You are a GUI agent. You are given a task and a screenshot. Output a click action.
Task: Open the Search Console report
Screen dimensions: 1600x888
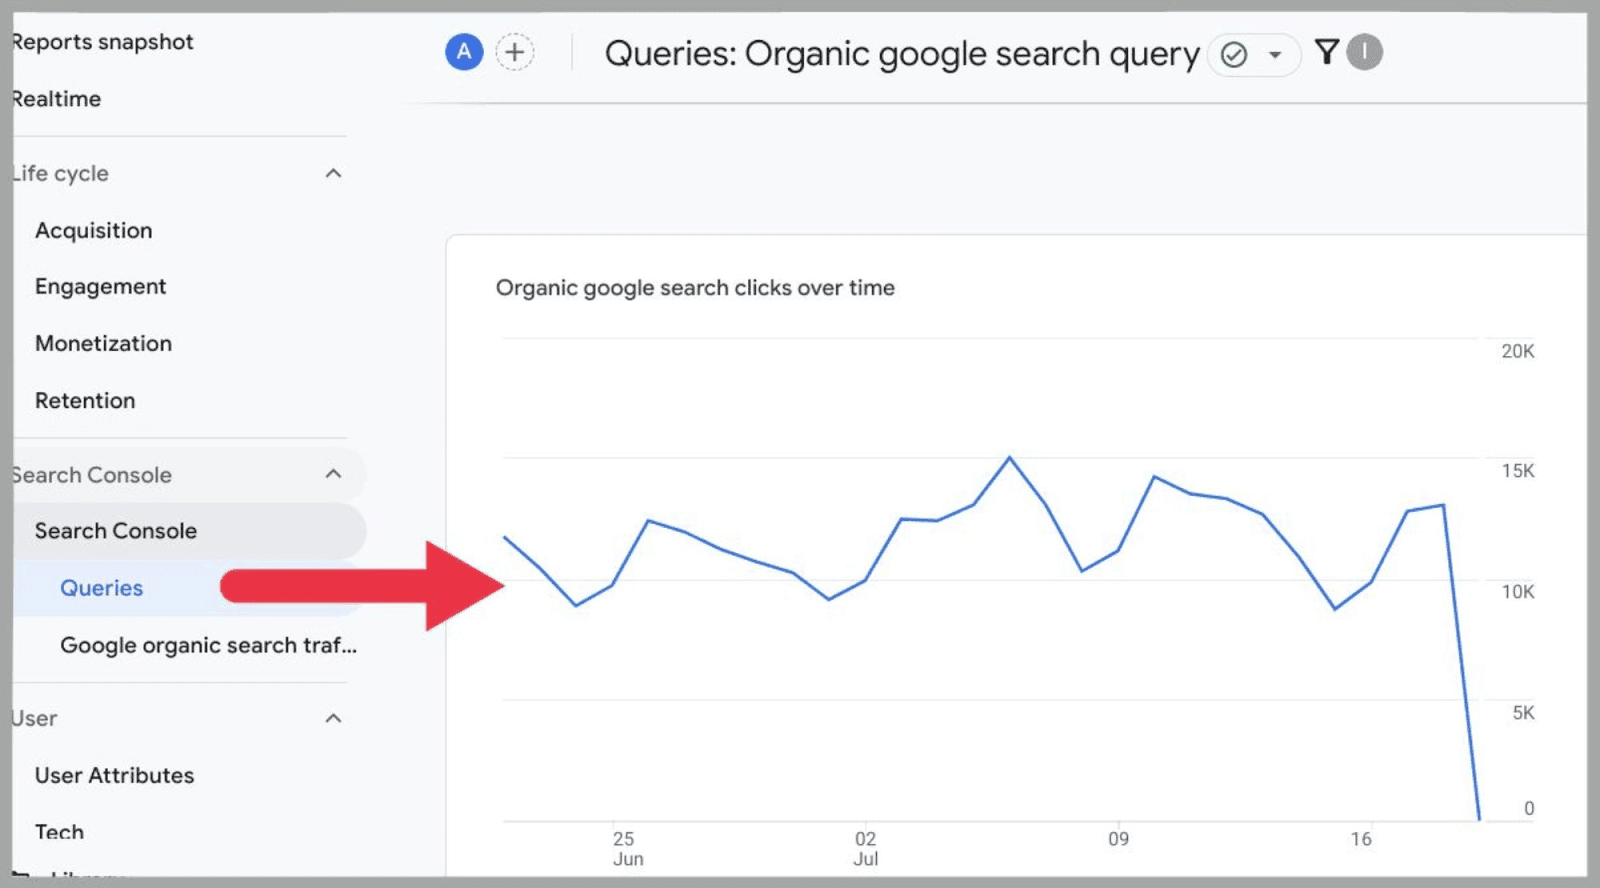115,530
